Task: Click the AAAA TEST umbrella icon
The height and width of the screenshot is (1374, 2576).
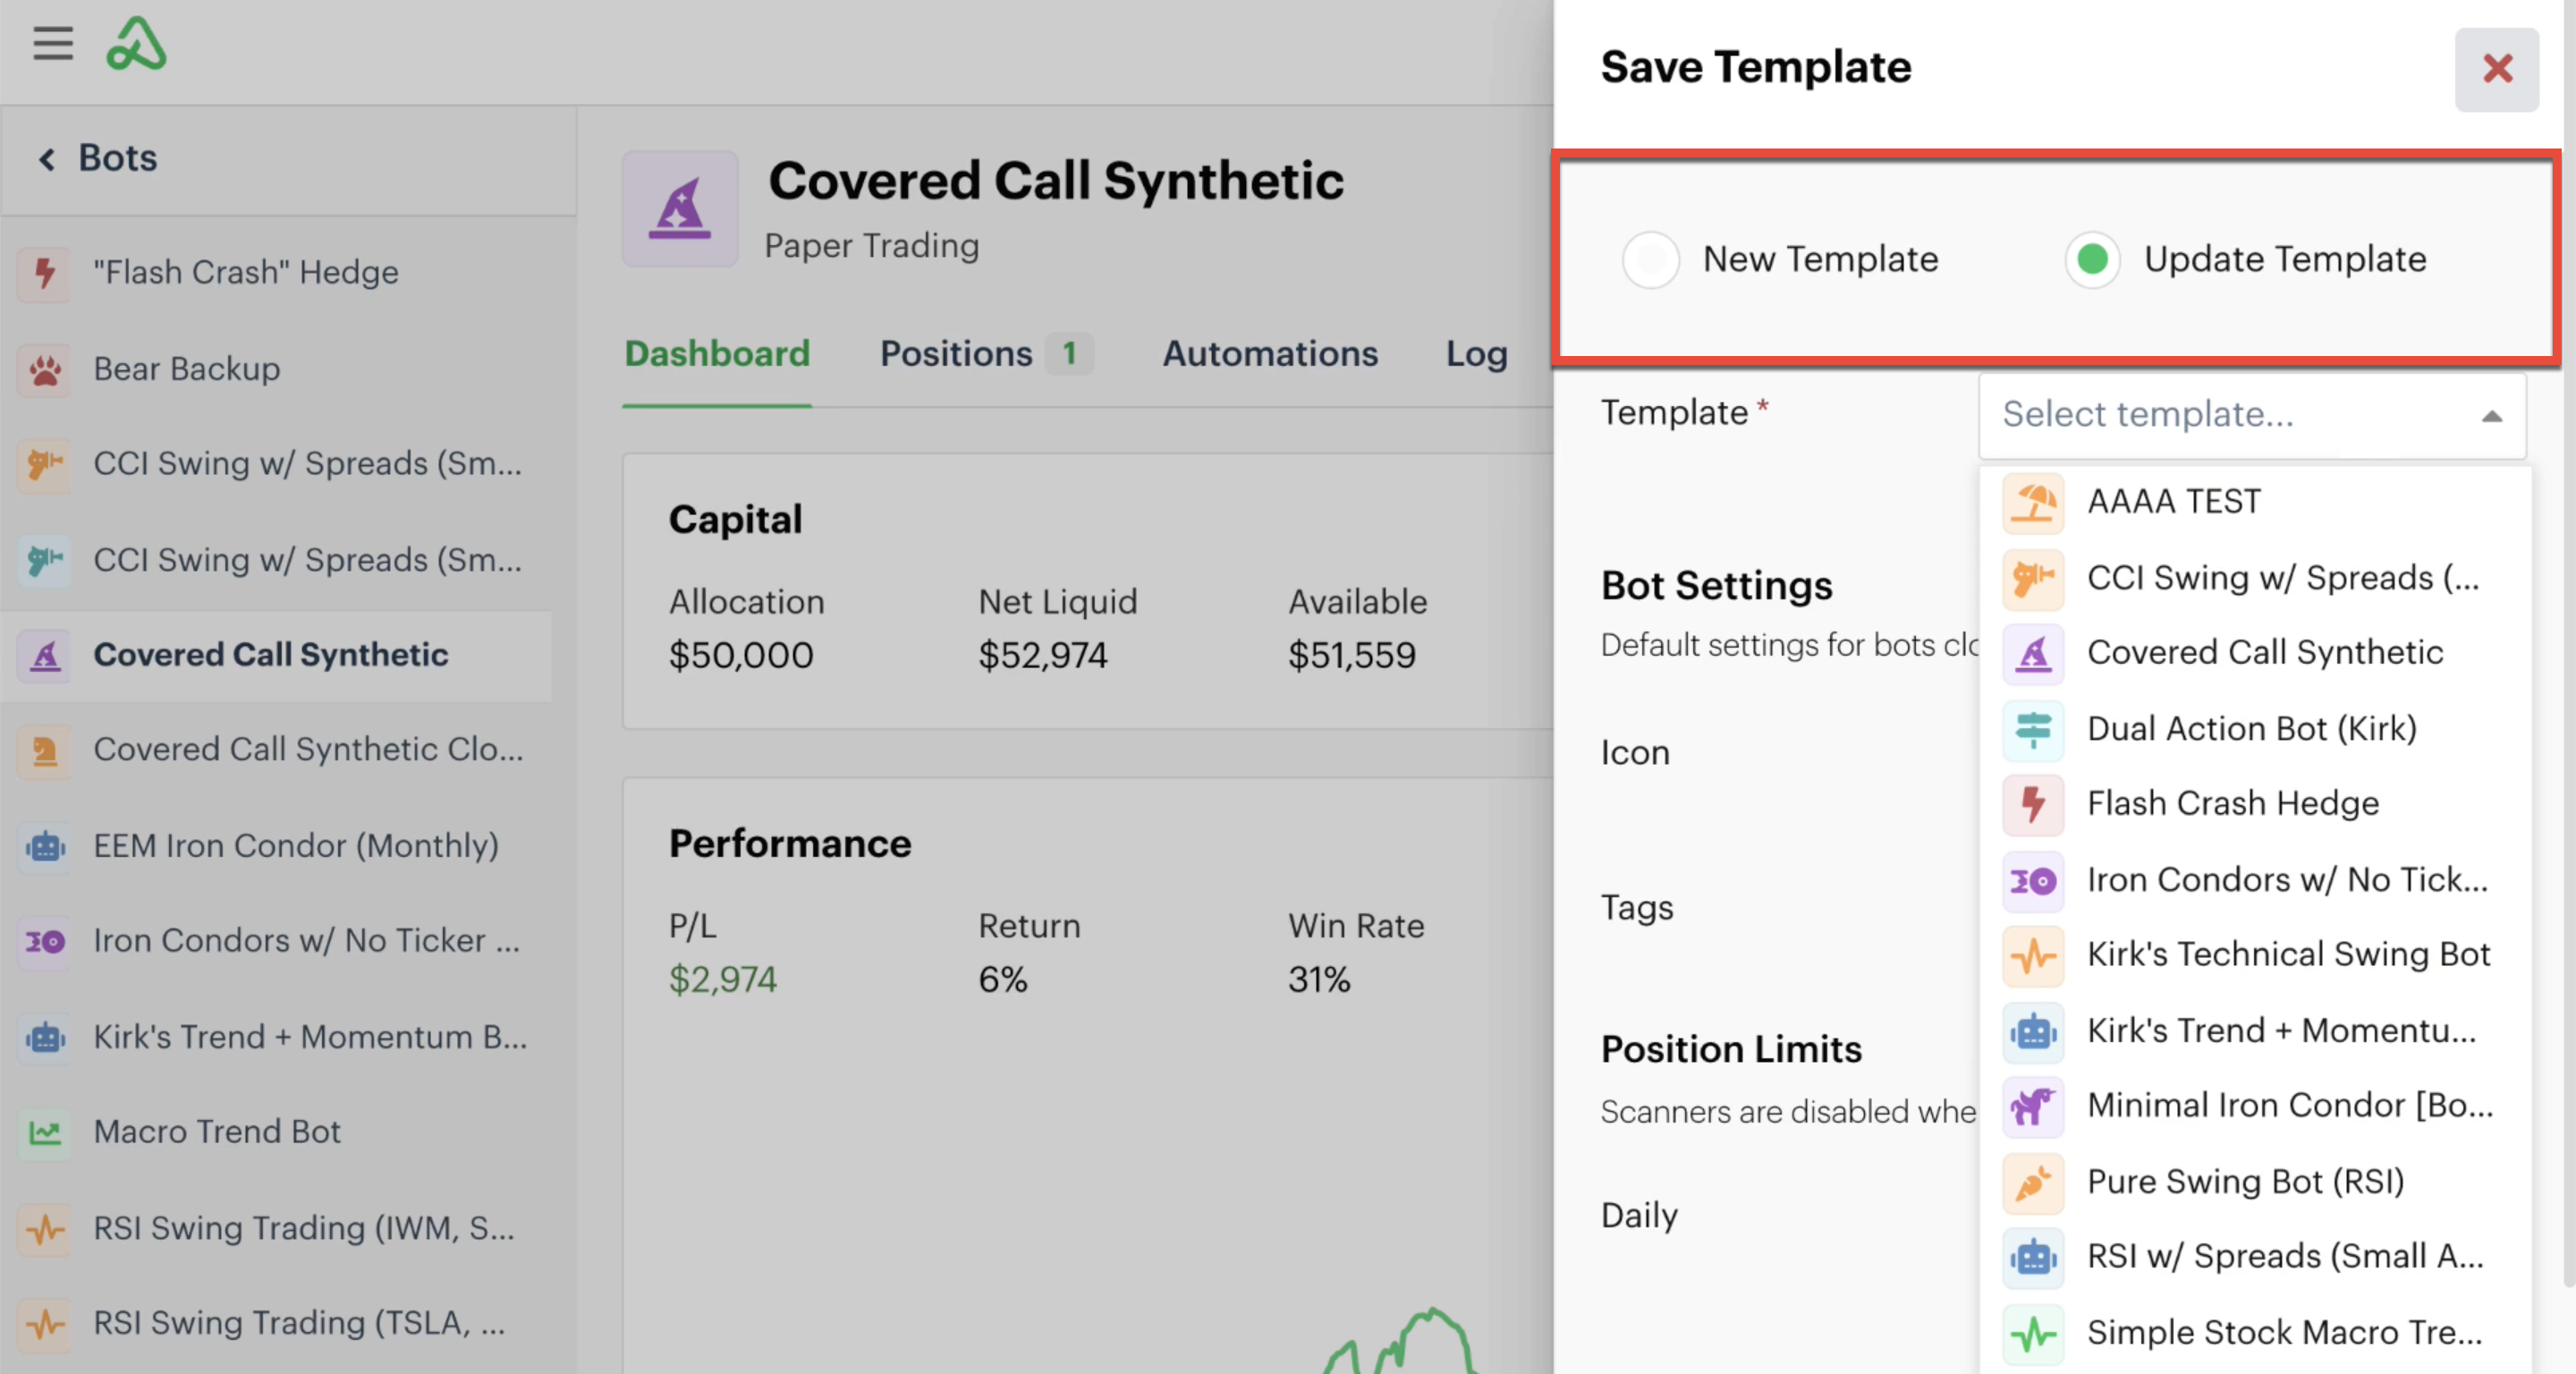Action: point(2033,502)
